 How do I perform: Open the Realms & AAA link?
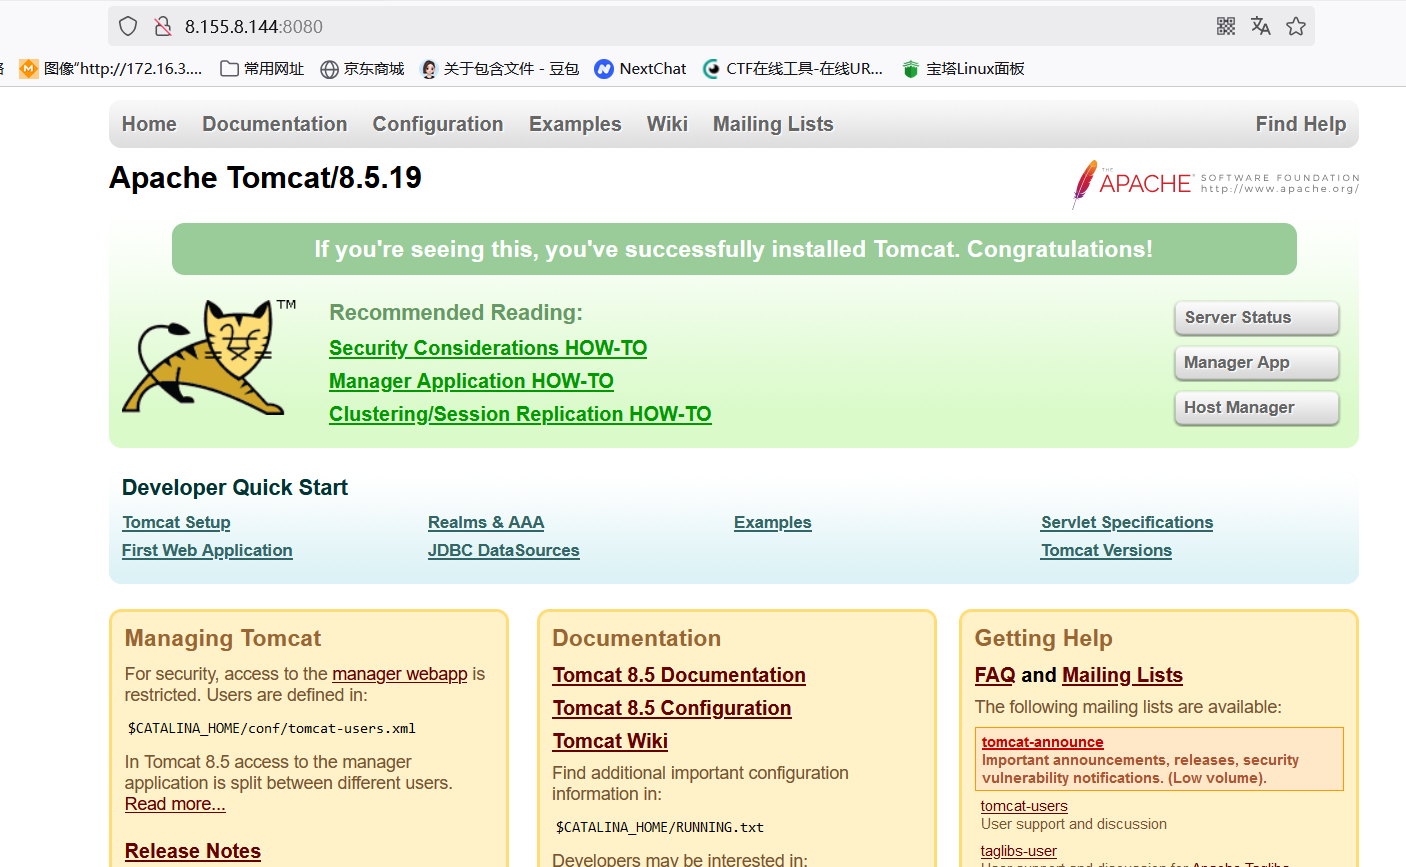(486, 522)
